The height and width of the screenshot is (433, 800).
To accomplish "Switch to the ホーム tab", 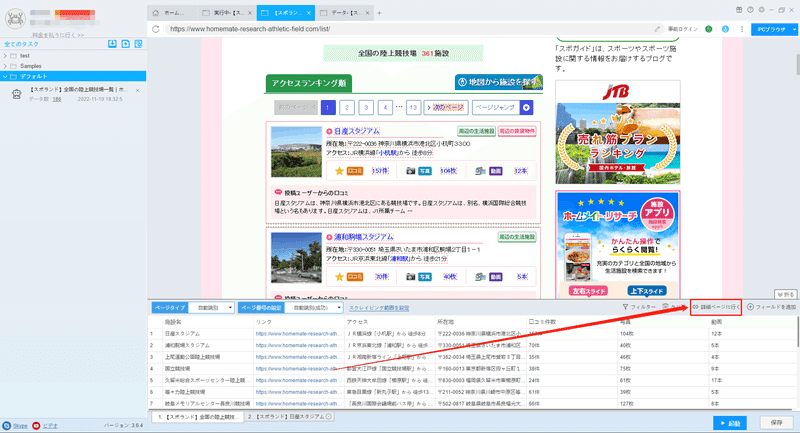I will pos(173,13).
